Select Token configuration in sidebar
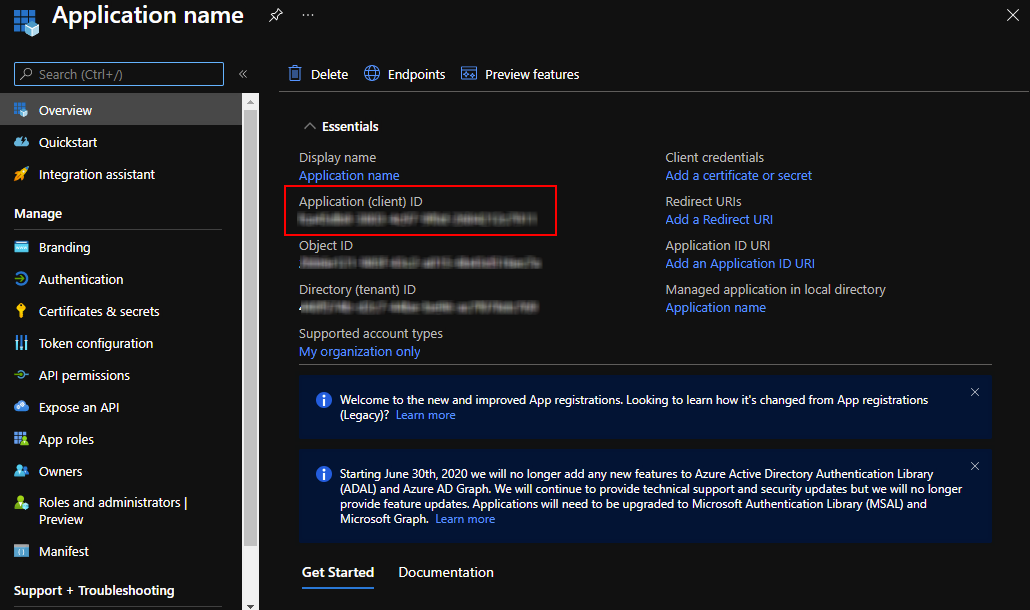The height and width of the screenshot is (610, 1030). point(95,343)
